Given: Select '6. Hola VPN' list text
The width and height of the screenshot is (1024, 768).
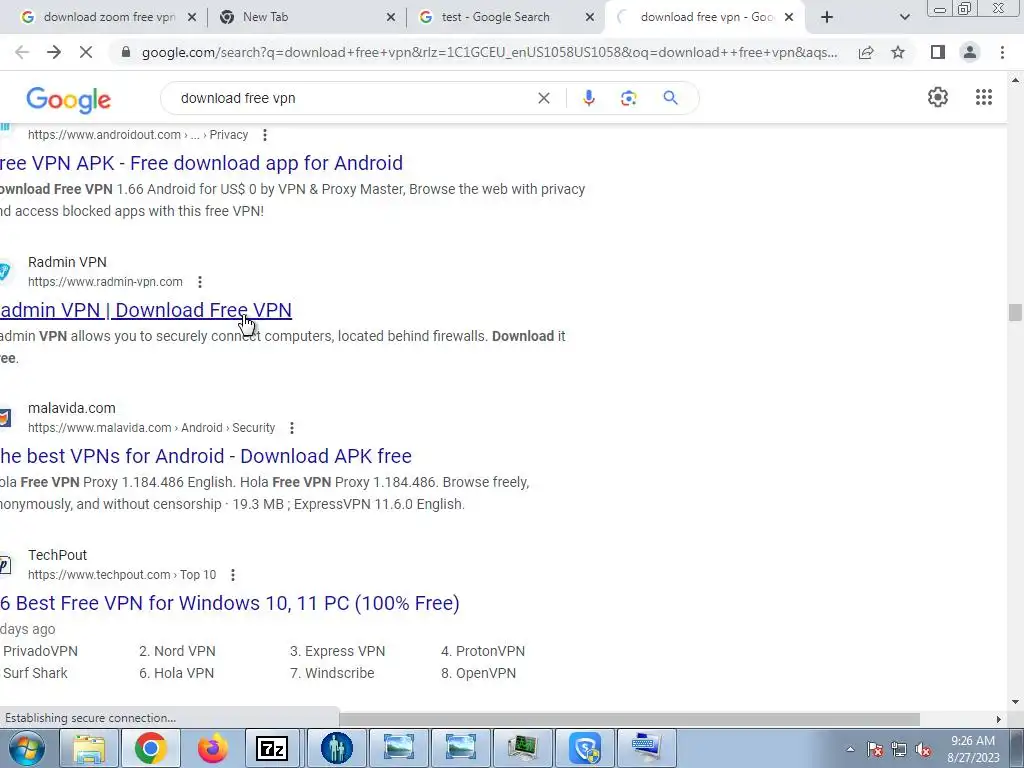Looking at the screenshot, I should click(x=176, y=673).
